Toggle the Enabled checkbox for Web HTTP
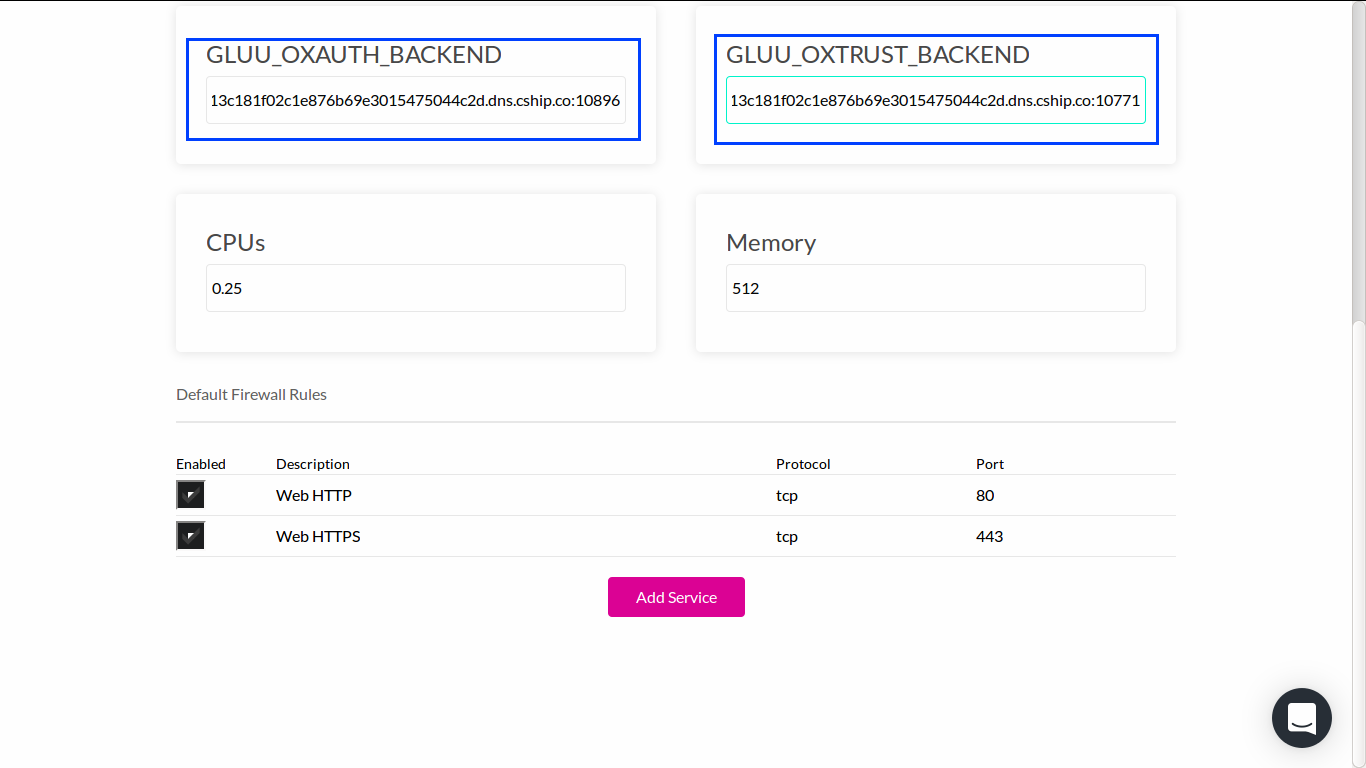The height and width of the screenshot is (768, 1366). pyautogui.click(x=190, y=494)
